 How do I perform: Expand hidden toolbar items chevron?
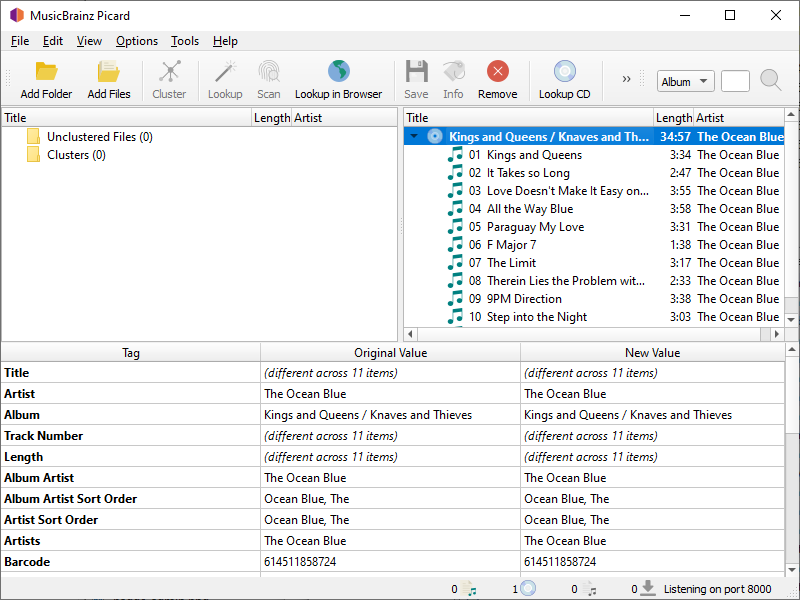[627, 79]
